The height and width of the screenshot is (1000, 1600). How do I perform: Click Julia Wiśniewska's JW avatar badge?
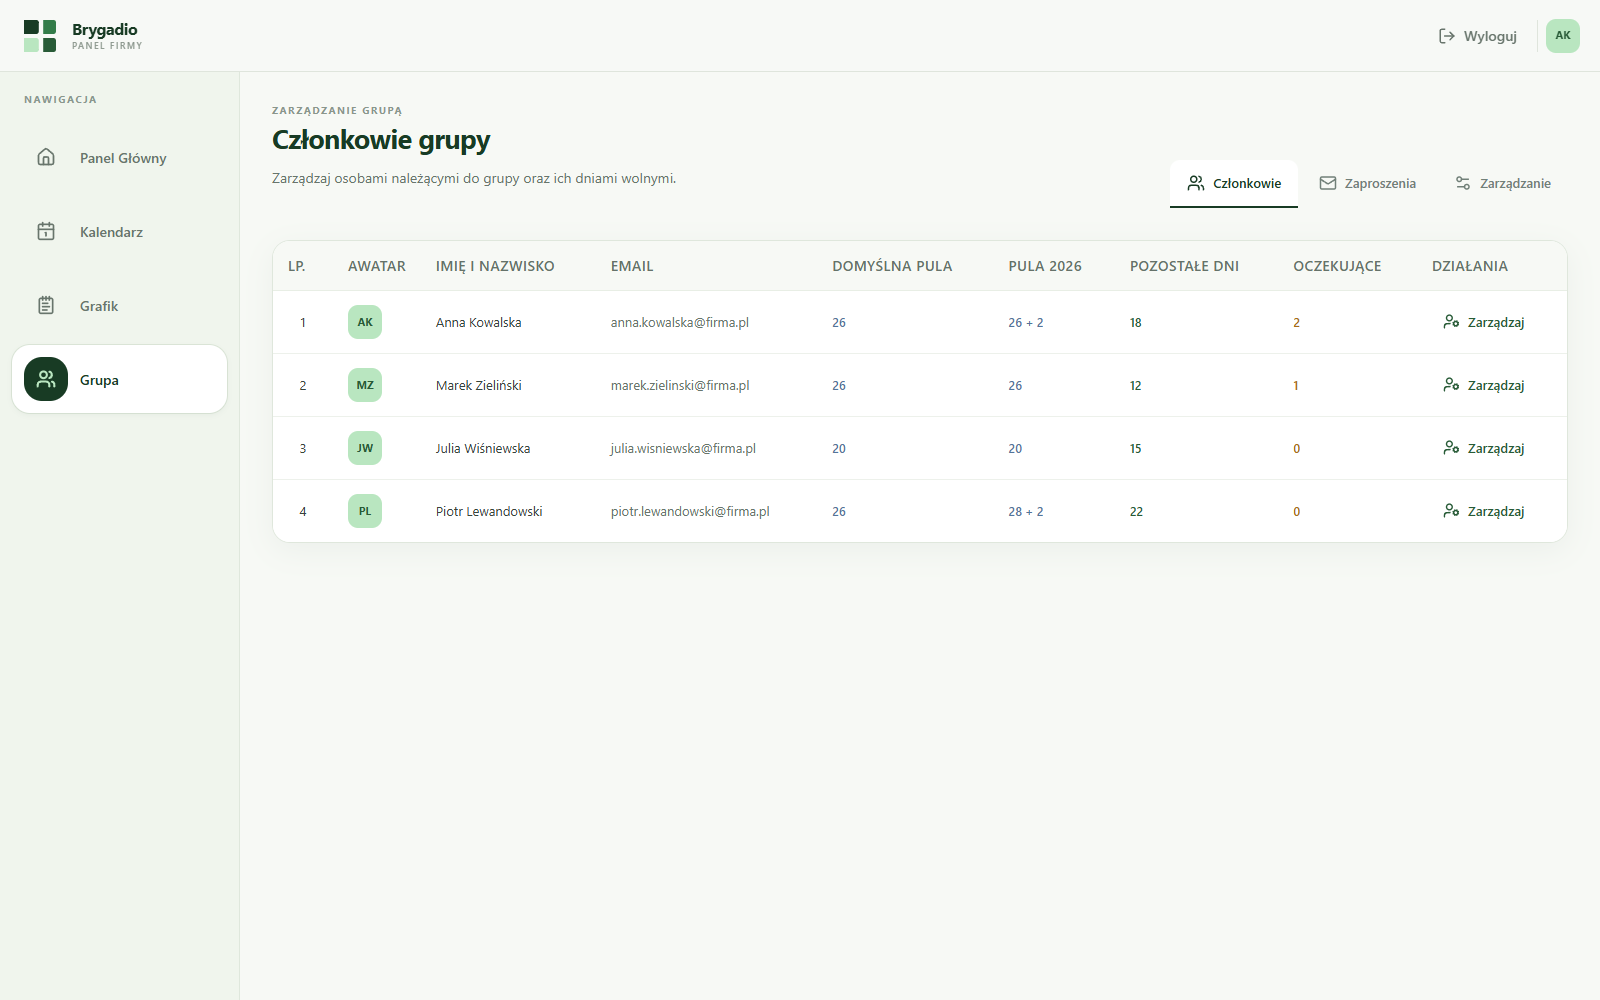[x=365, y=448]
